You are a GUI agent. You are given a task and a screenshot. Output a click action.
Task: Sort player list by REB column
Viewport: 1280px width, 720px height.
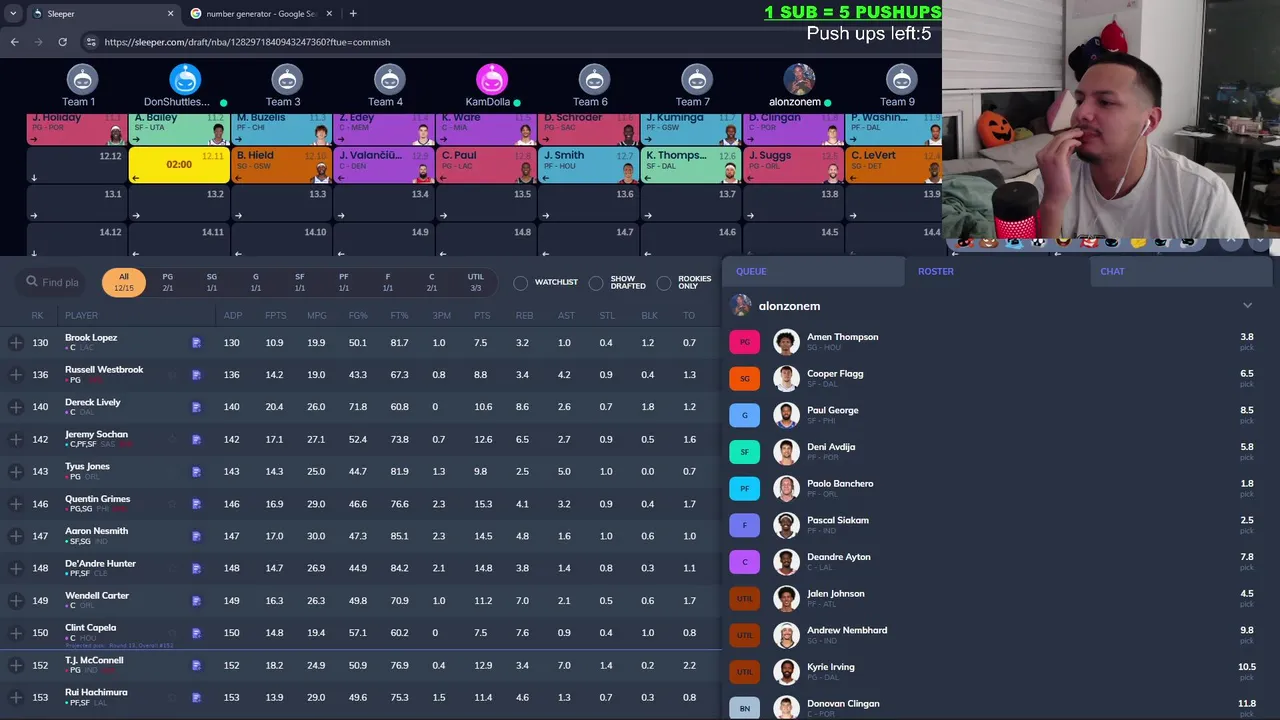click(x=523, y=315)
